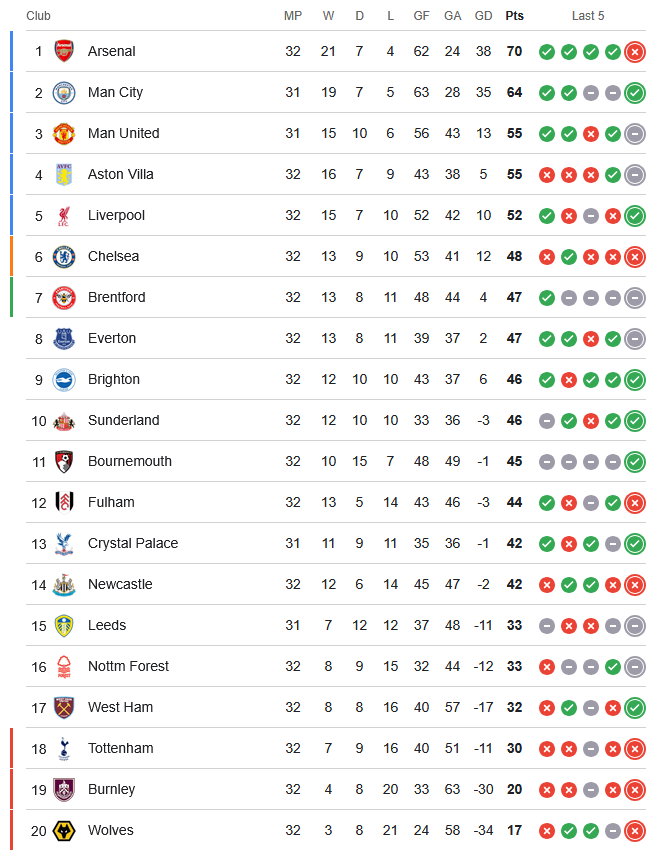Screen dimensions: 660x857
Task: Click the Wolves club crest
Action: pos(62,830)
